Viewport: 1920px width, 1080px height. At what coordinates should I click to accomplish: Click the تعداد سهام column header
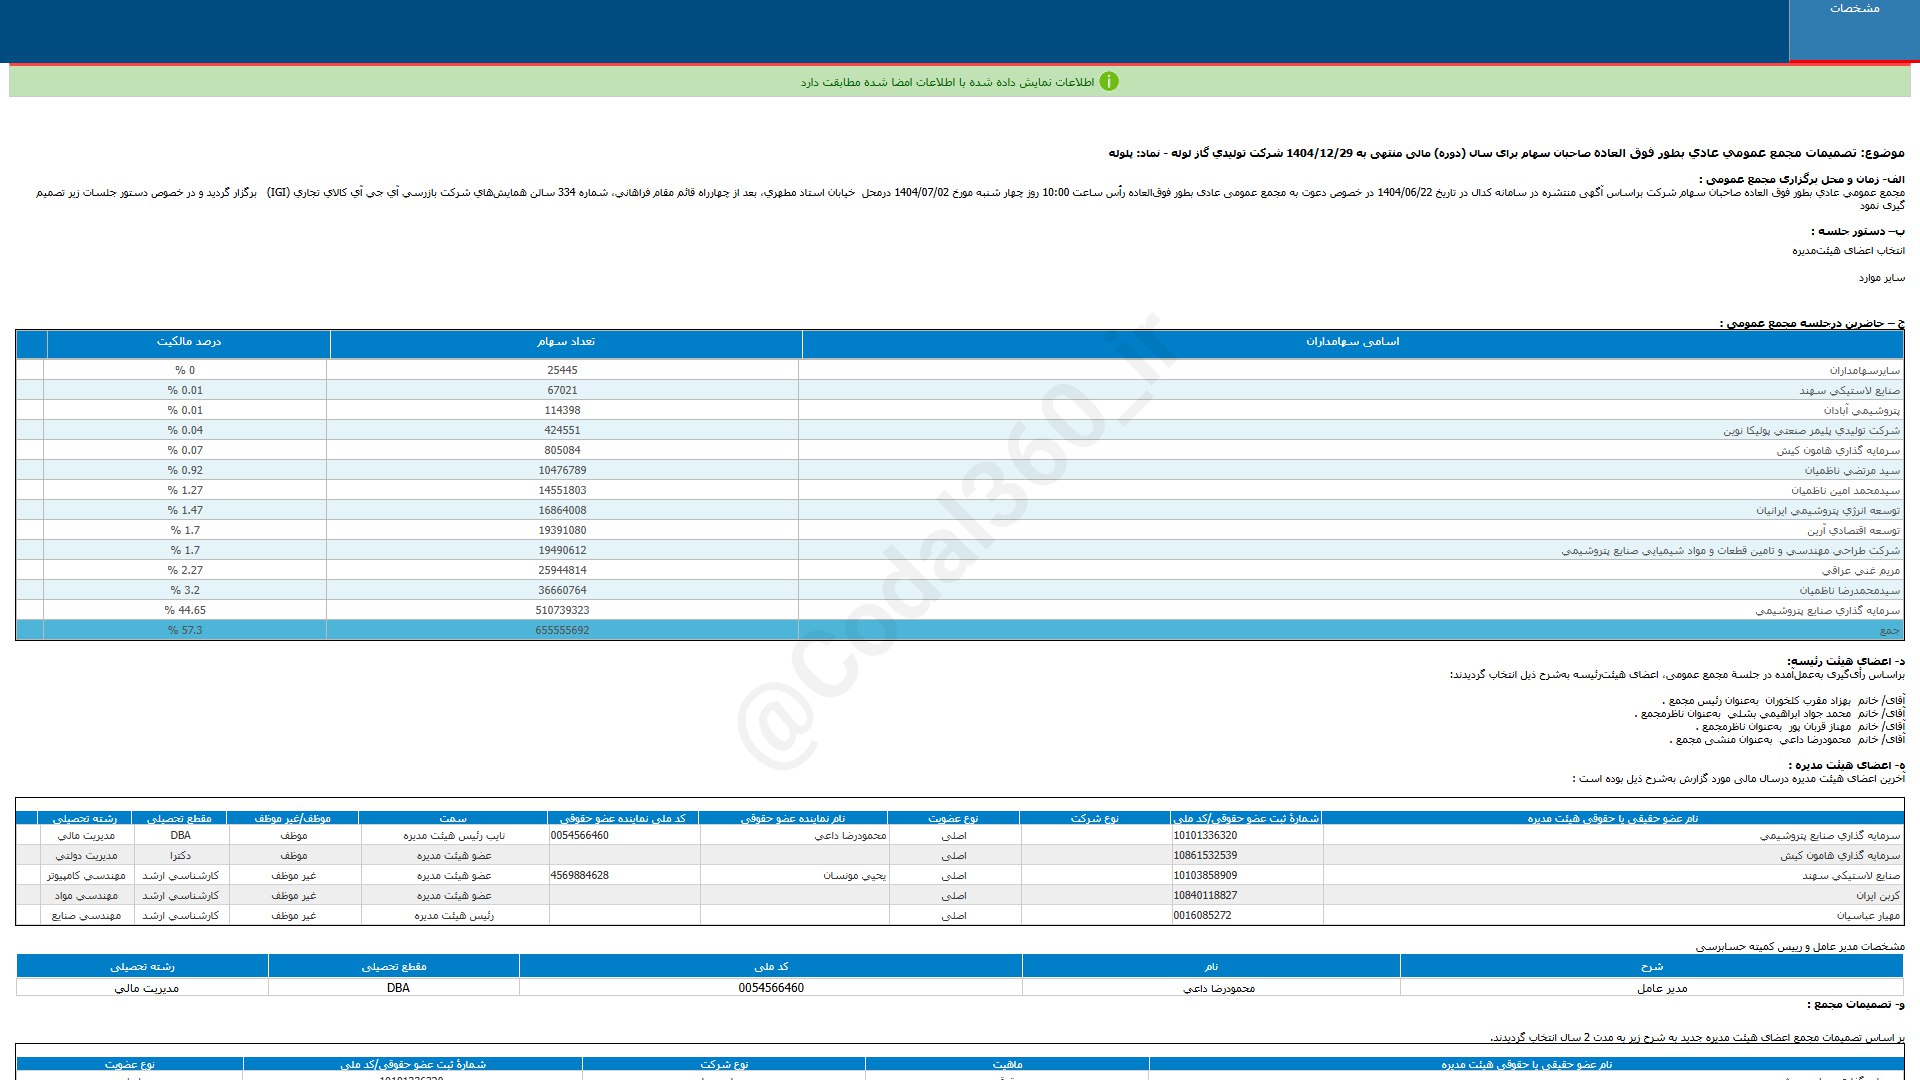coord(565,342)
